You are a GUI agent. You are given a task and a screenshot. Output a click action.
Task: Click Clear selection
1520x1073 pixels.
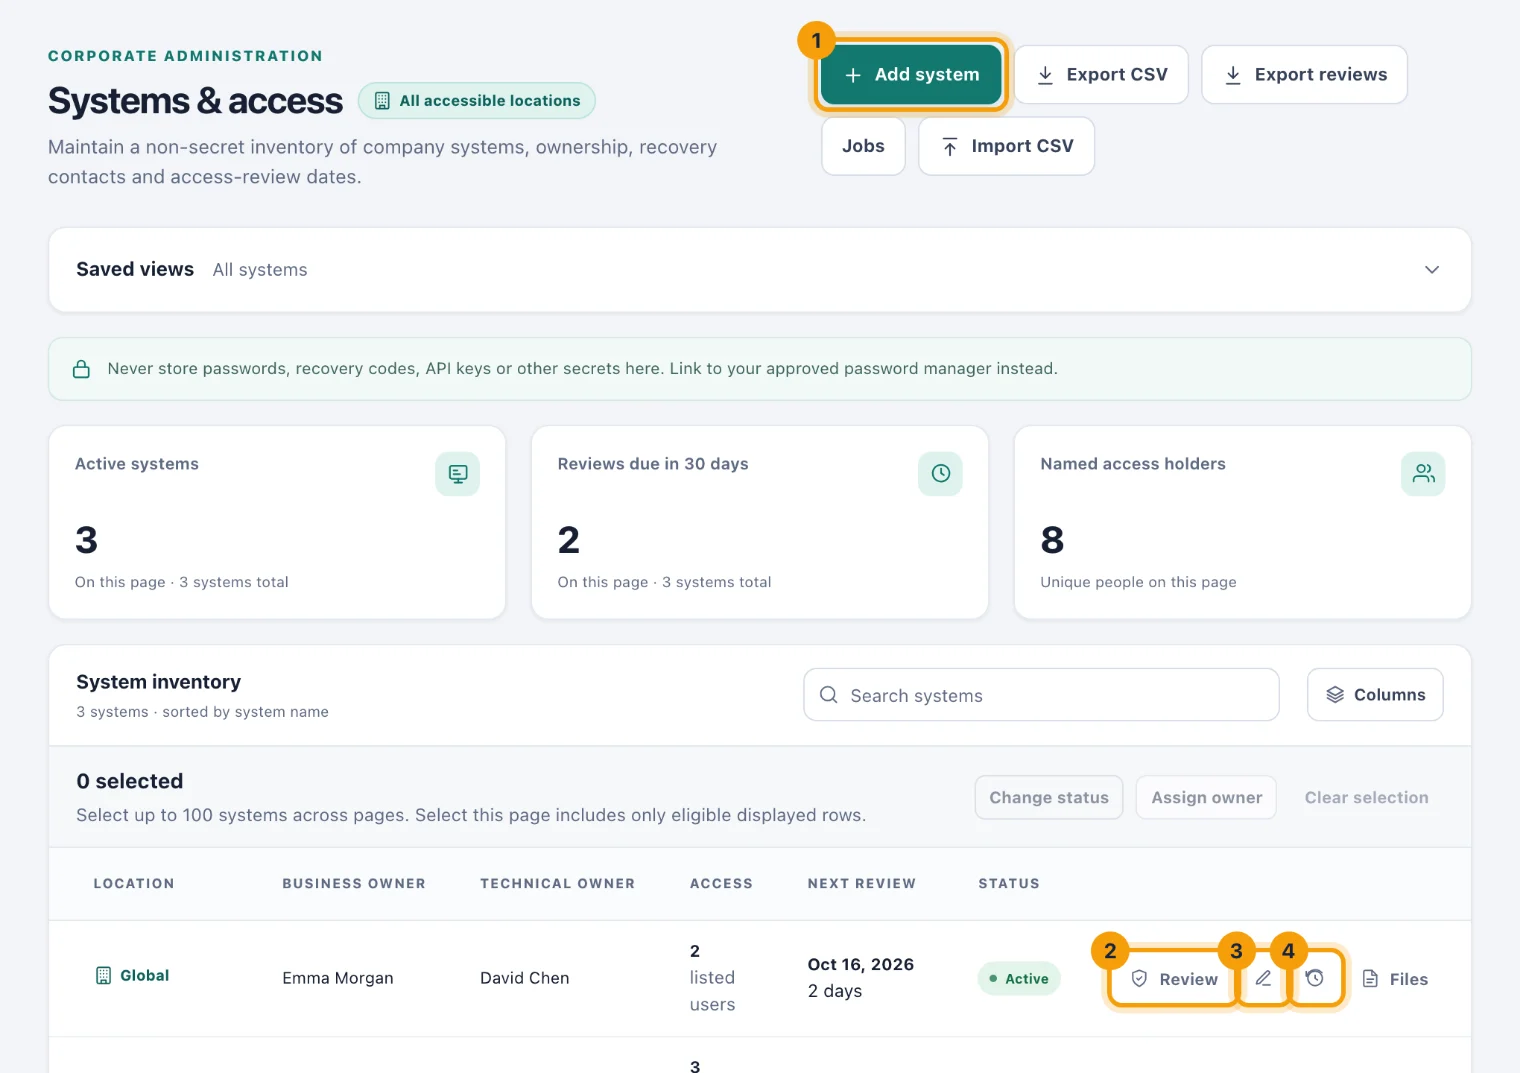click(x=1366, y=798)
